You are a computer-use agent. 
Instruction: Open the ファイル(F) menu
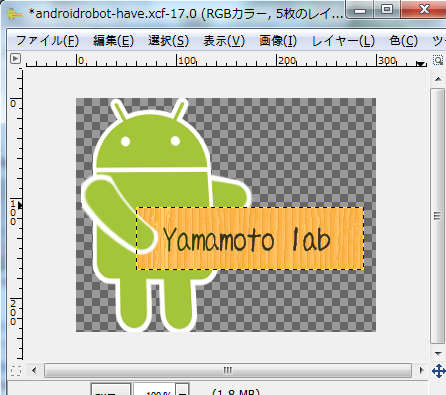47,41
